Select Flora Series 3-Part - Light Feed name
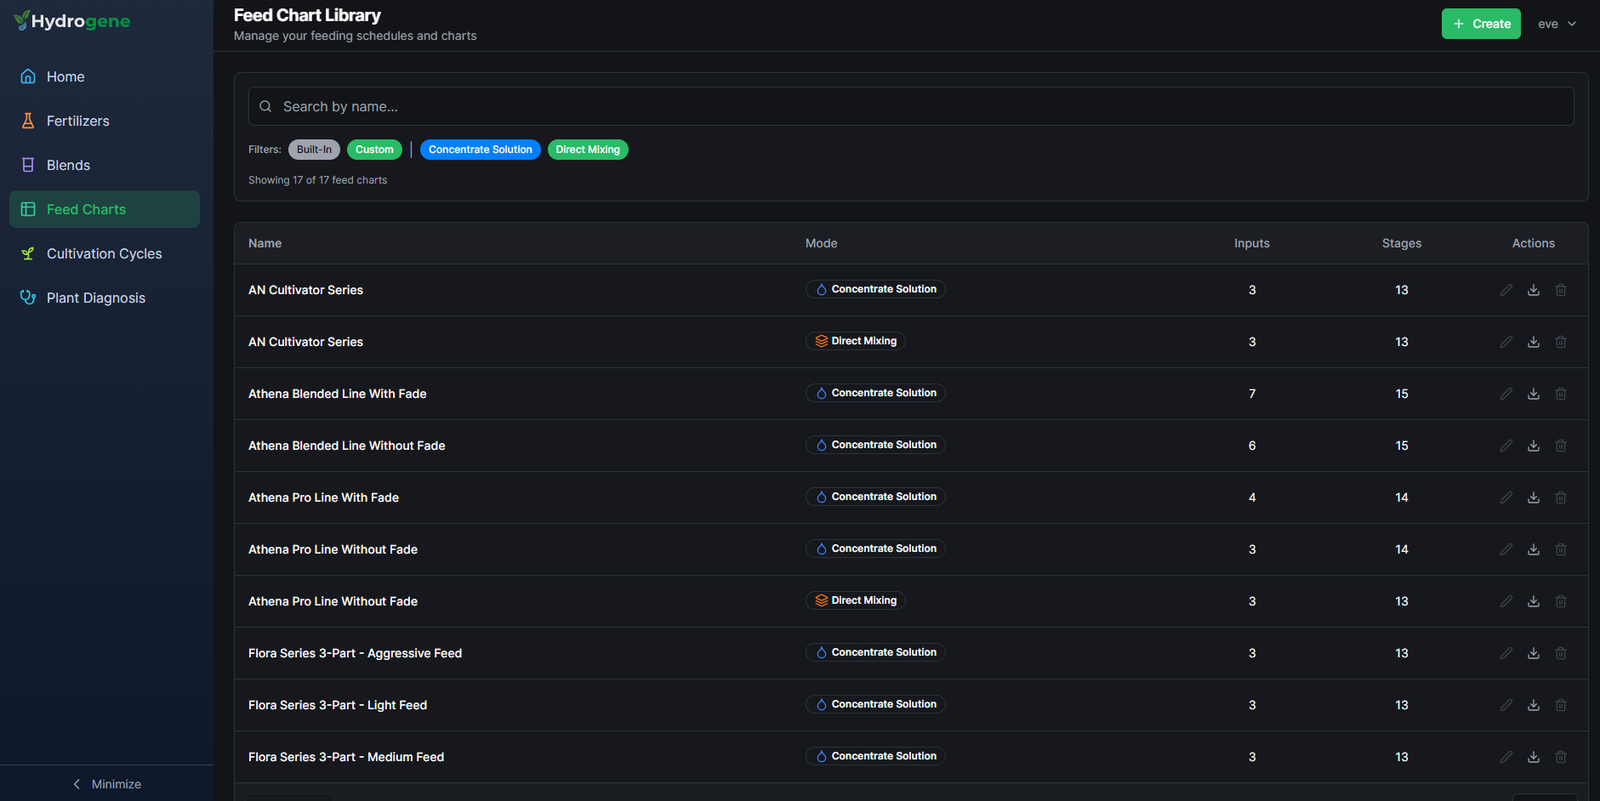The height and width of the screenshot is (801, 1600). tap(338, 706)
